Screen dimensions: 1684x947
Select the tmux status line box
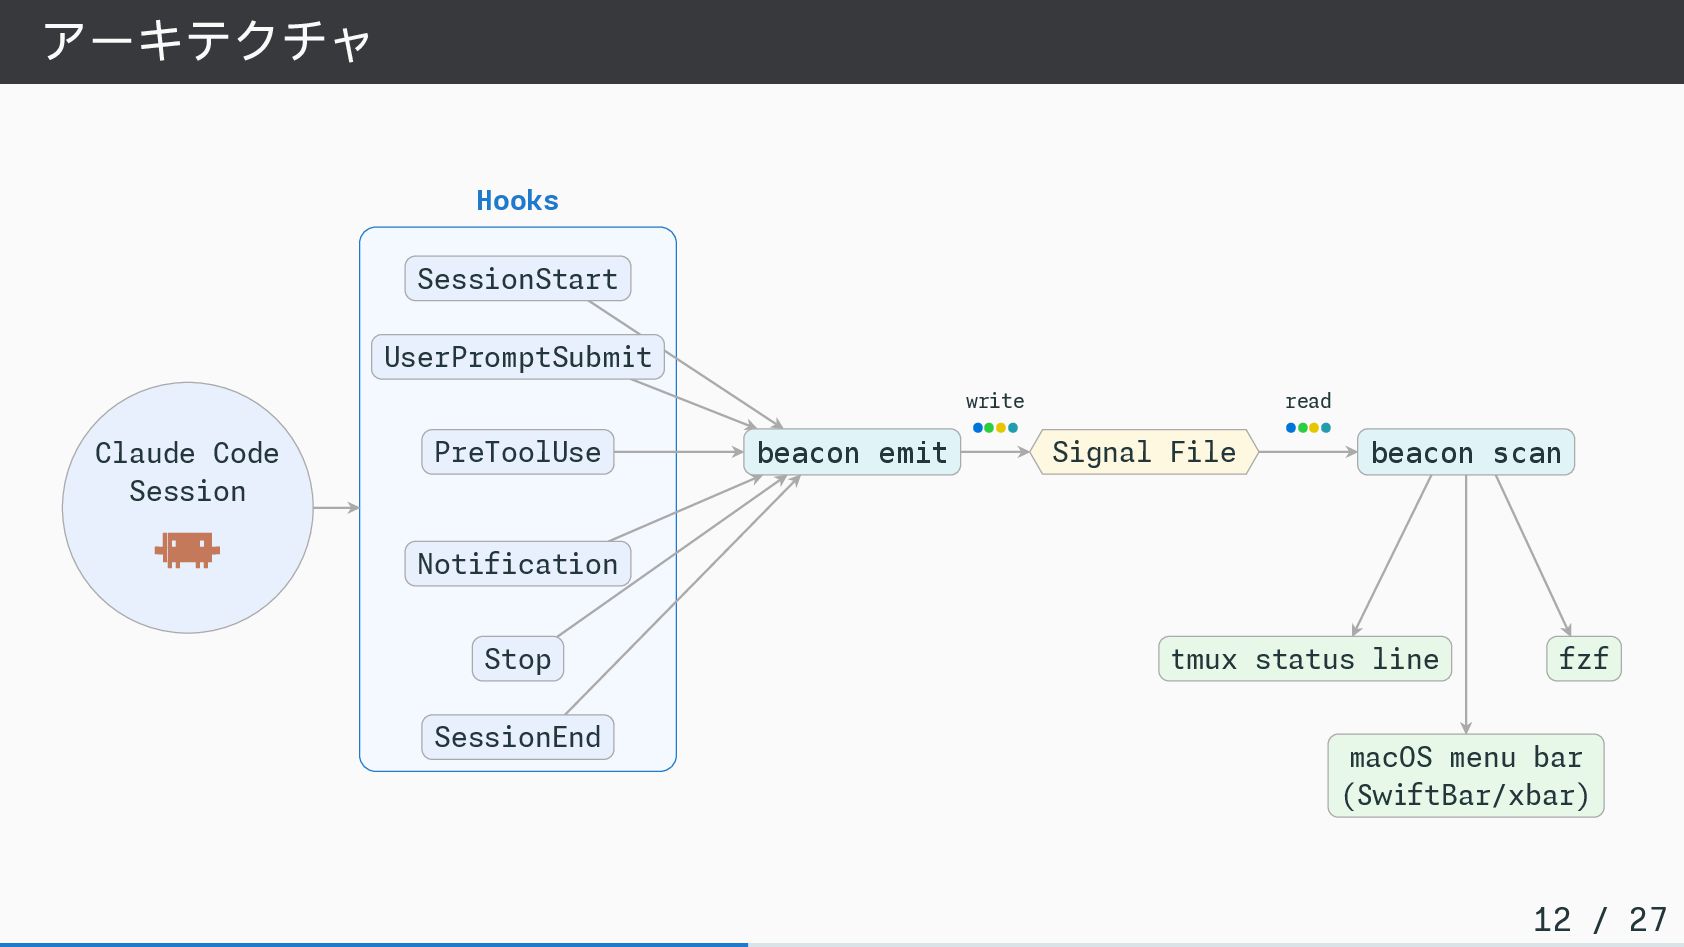1304,659
